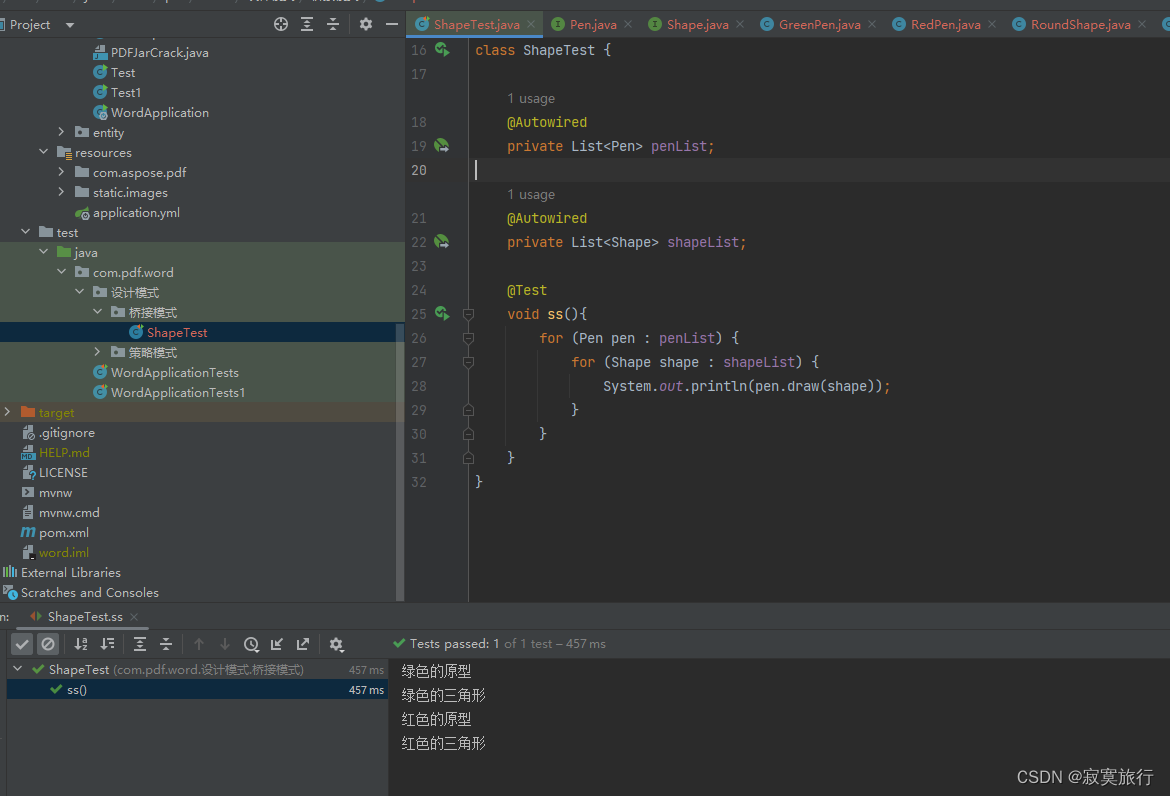This screenshot has height=796, width=1170.
Task: Expand the entity folder
Action: [61, 132]
